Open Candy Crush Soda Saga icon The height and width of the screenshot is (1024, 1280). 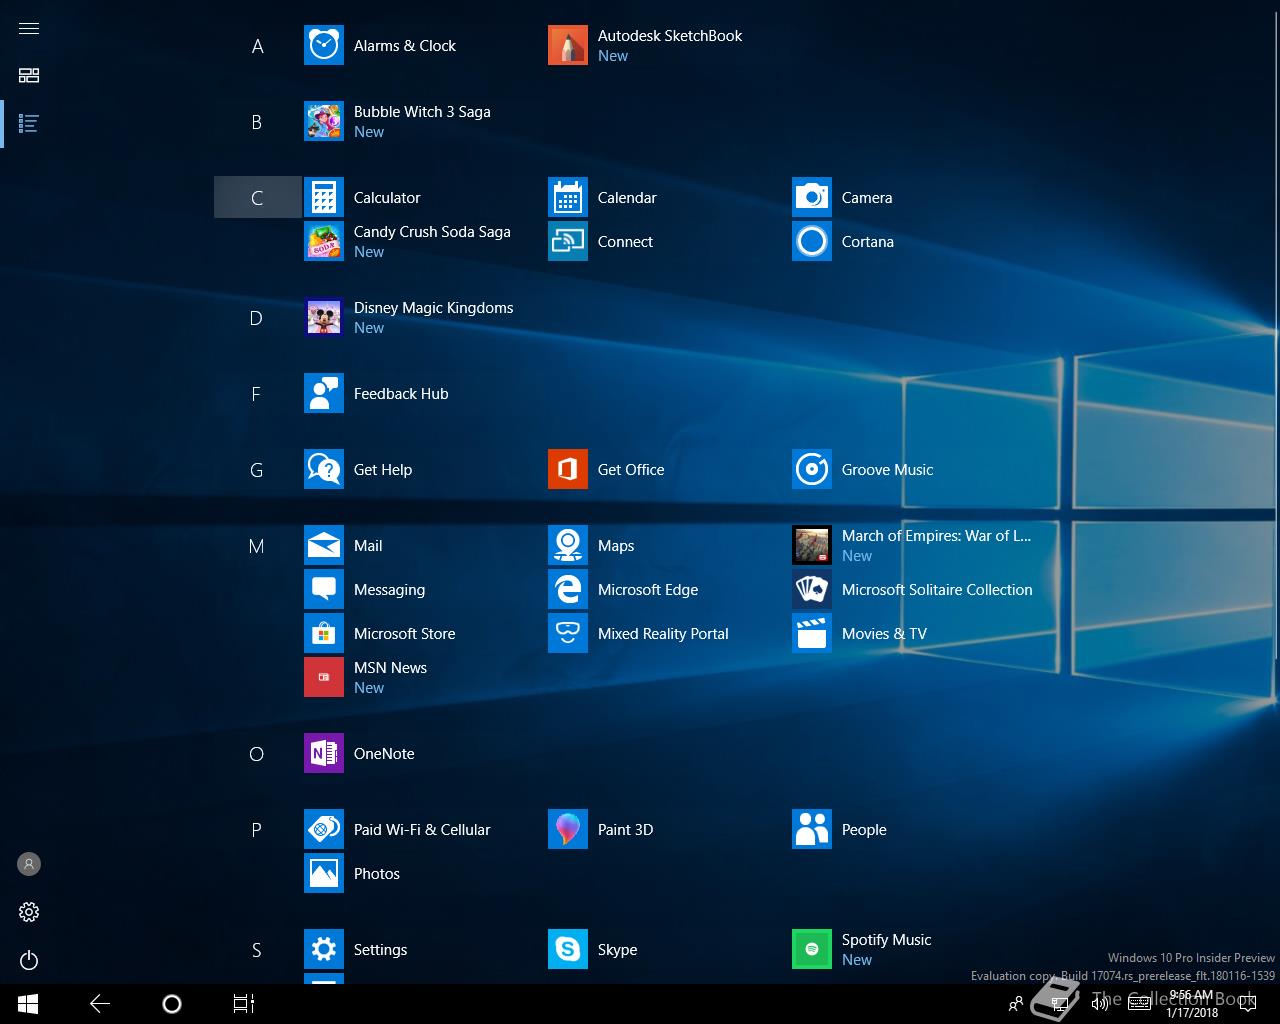pyautogui.click(x=324, y=242)
